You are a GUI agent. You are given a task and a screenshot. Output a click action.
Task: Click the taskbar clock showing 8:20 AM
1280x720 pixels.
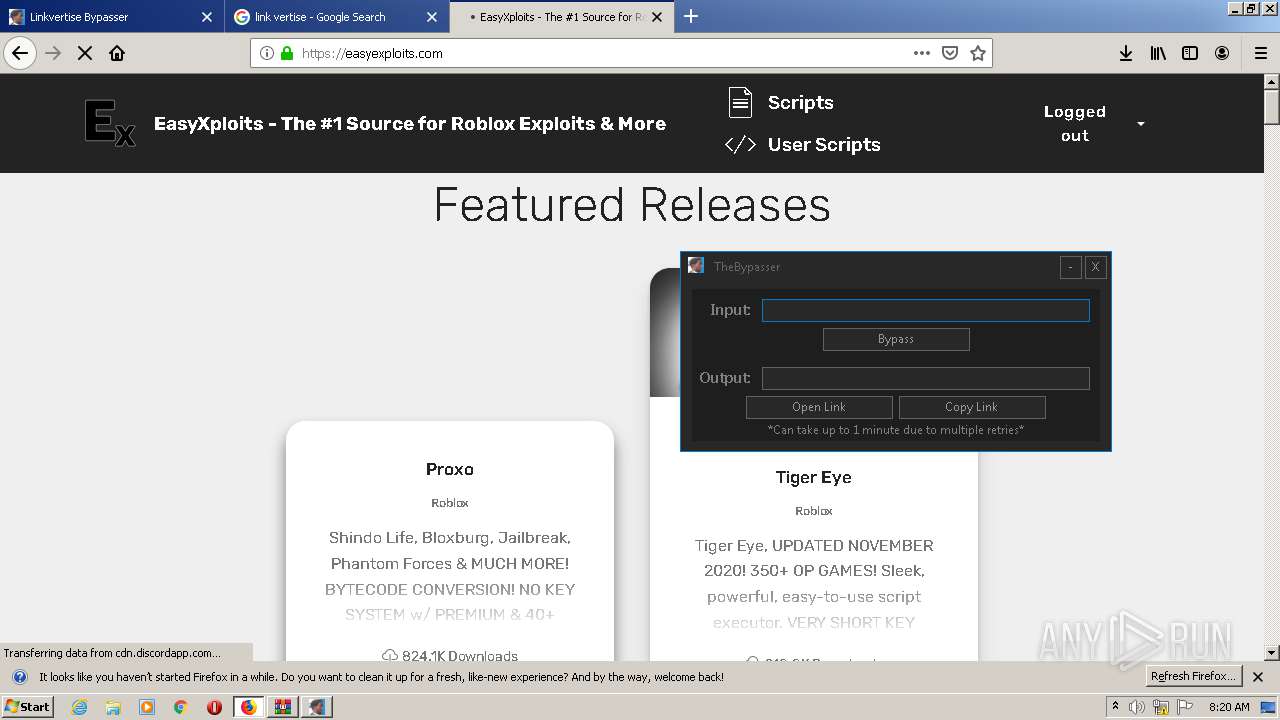point(1229,707)
